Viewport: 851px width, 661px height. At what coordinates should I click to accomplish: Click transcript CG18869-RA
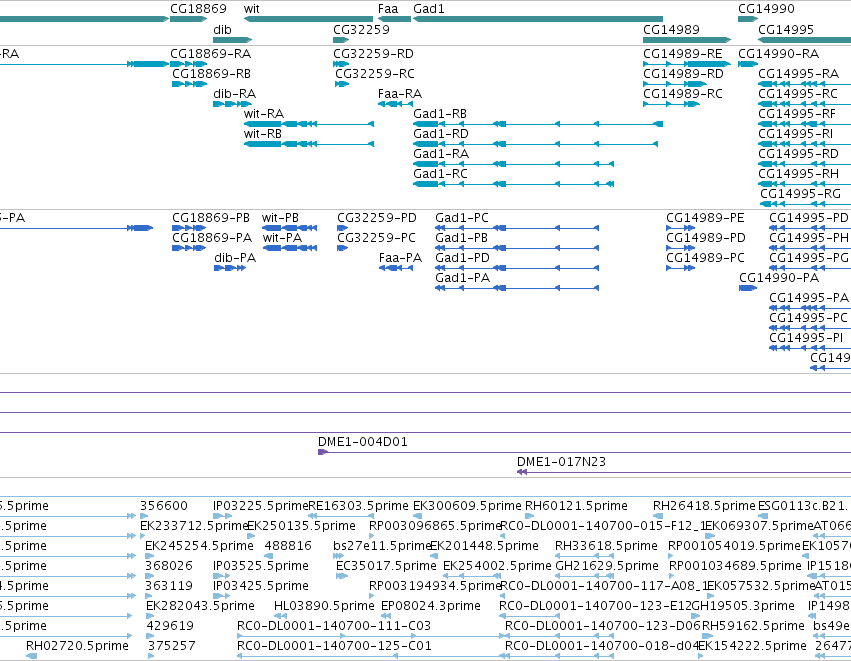pyautogui.click(x=188, y=64)
